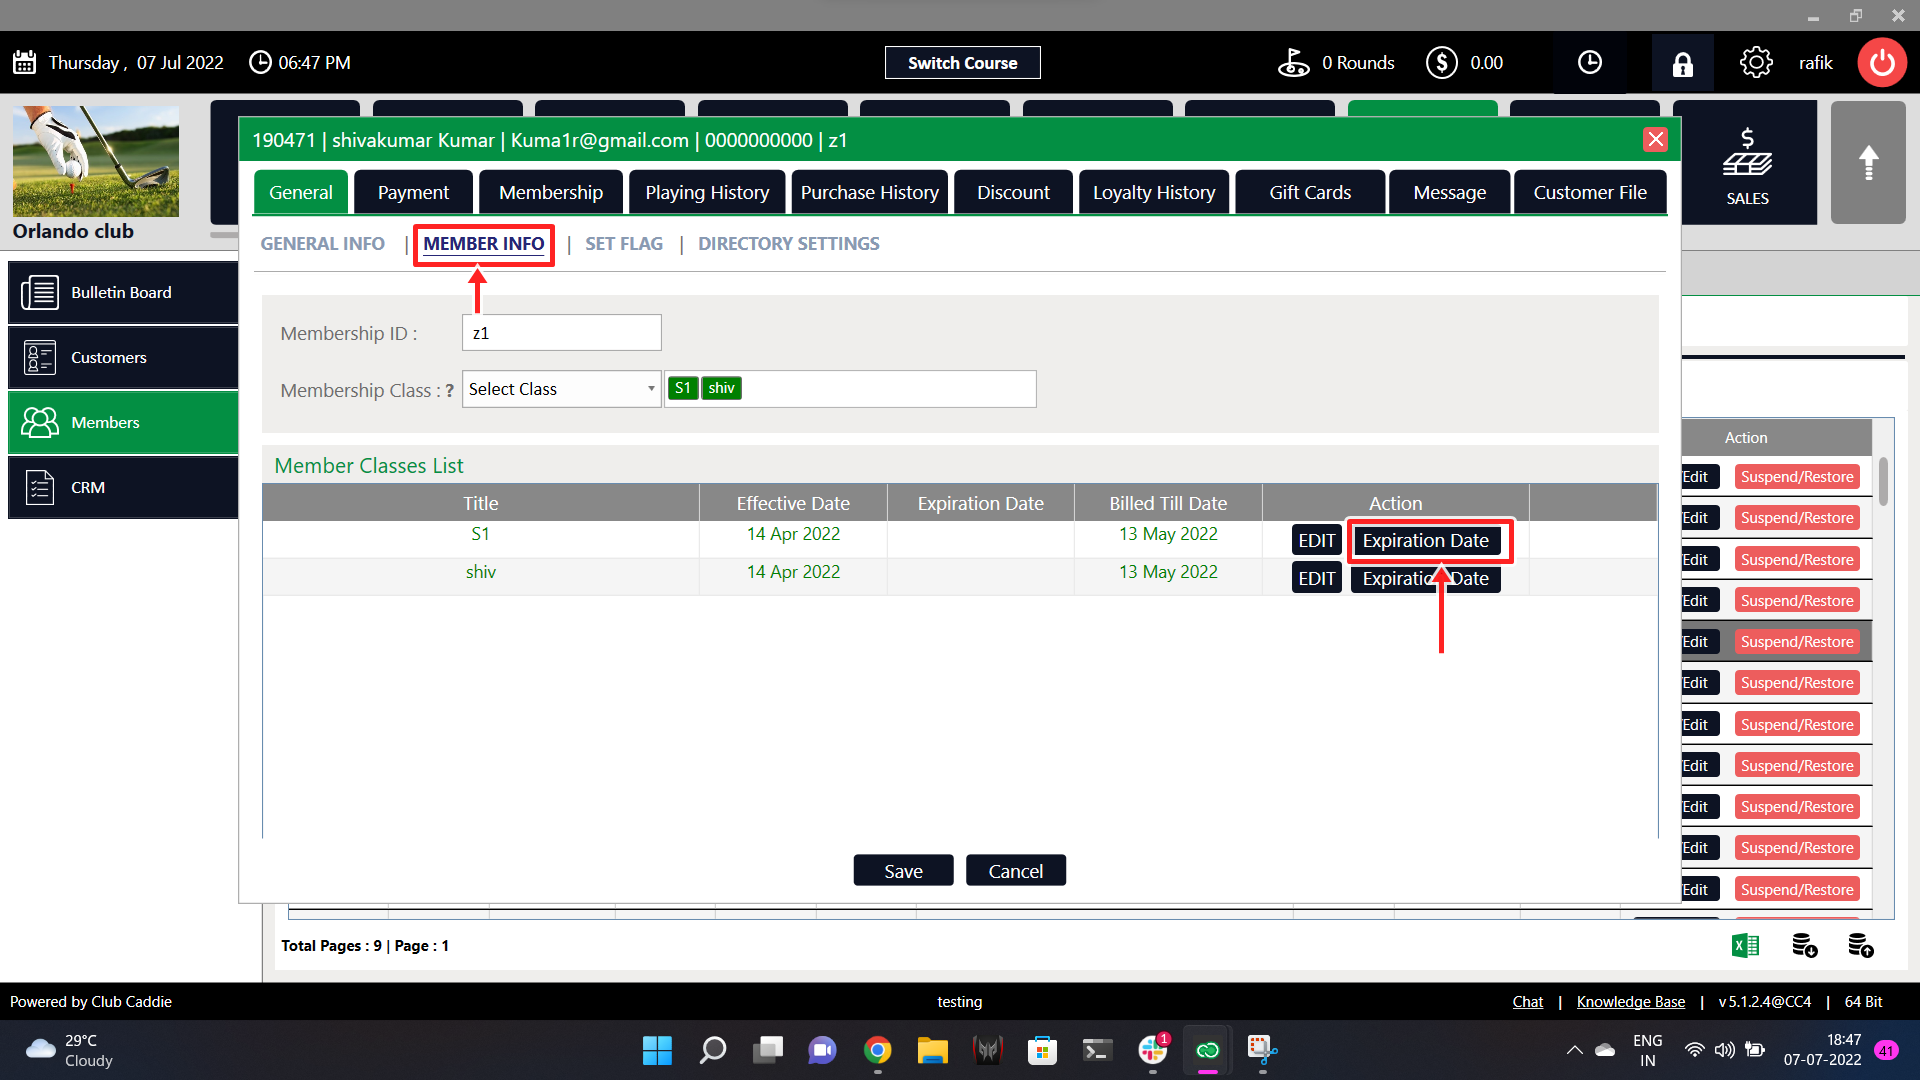Click the red power logout icon

click(x=1882, y=63)
